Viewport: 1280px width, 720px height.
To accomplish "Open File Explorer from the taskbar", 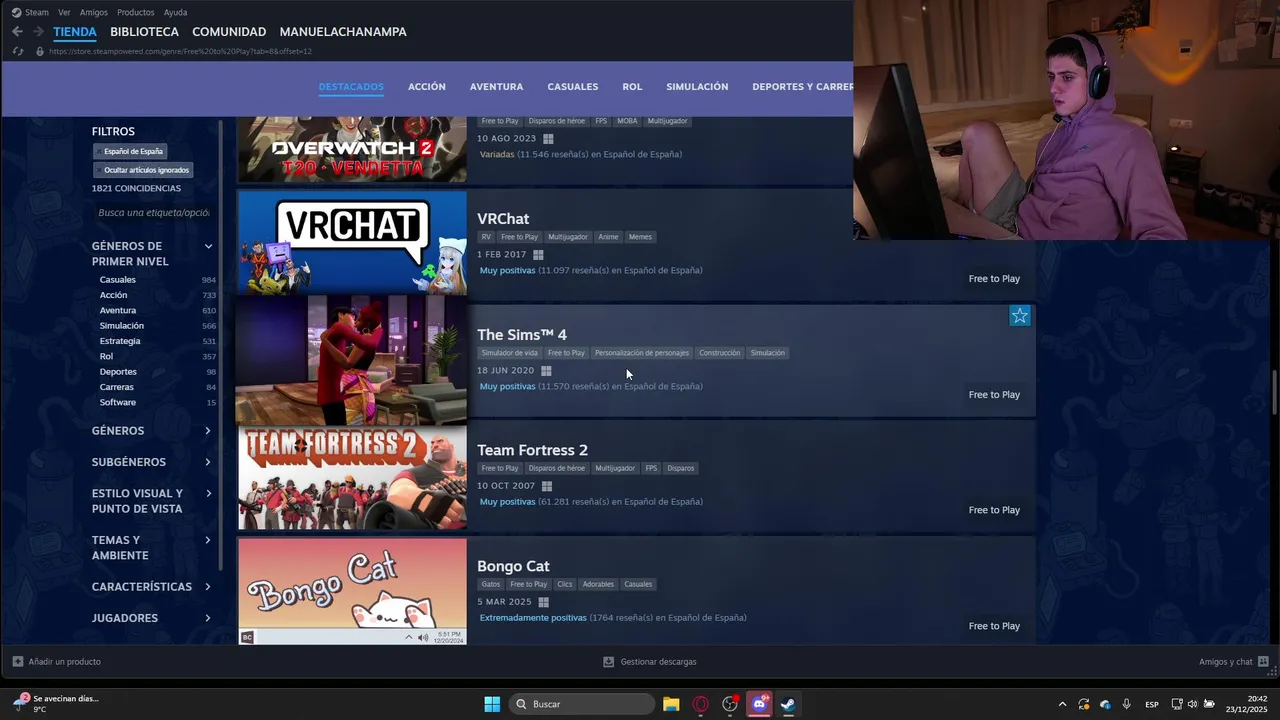I will click(671, 704).
